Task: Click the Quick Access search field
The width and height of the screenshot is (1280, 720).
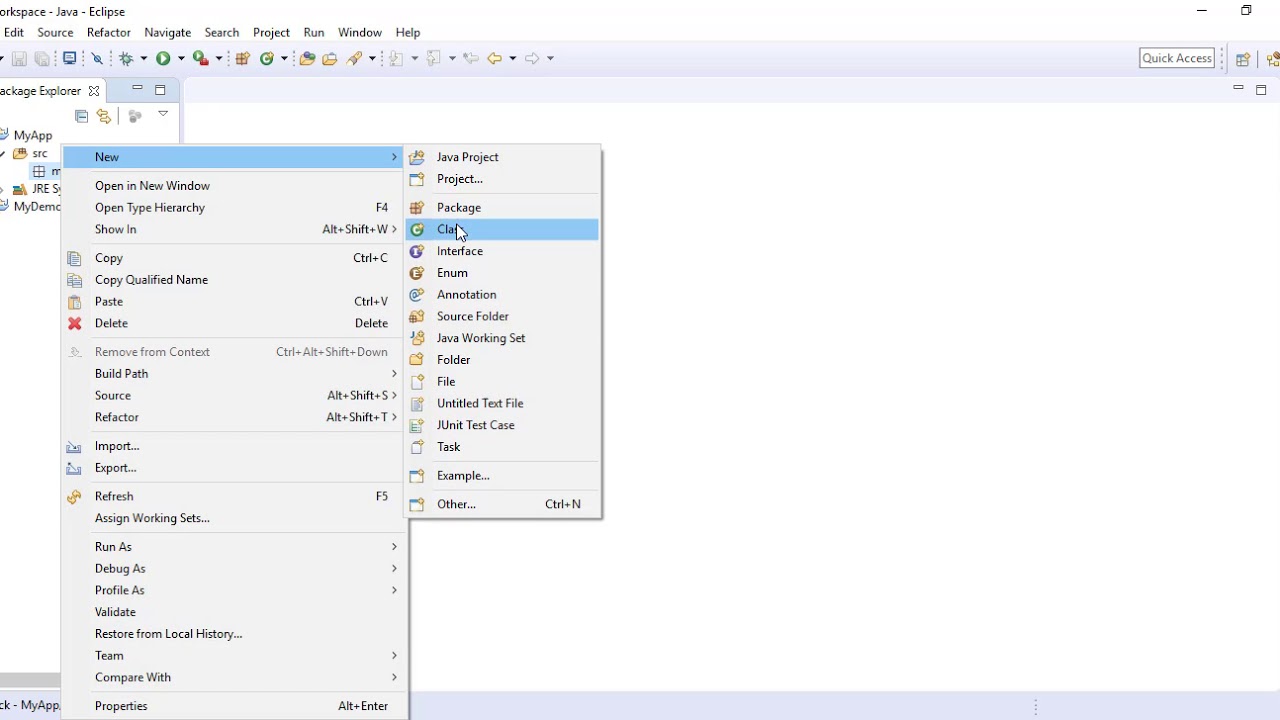Action: (x=1177, y=58)
